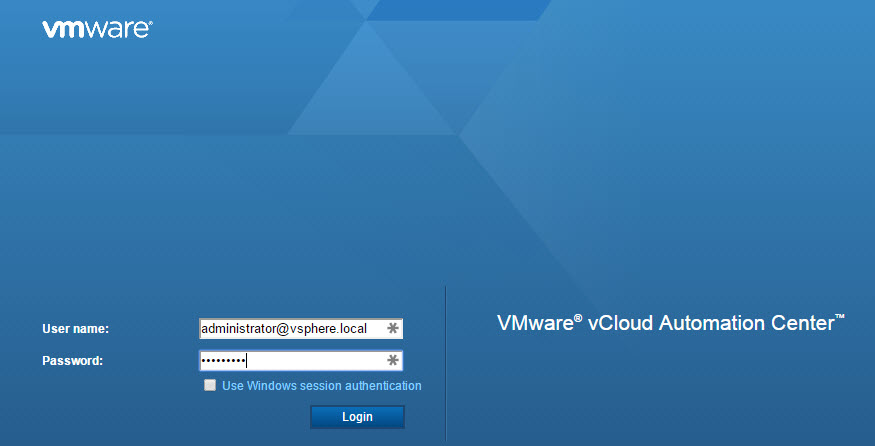
Task: Click the asterisk icon in Password field
Action: pos(393,360)
